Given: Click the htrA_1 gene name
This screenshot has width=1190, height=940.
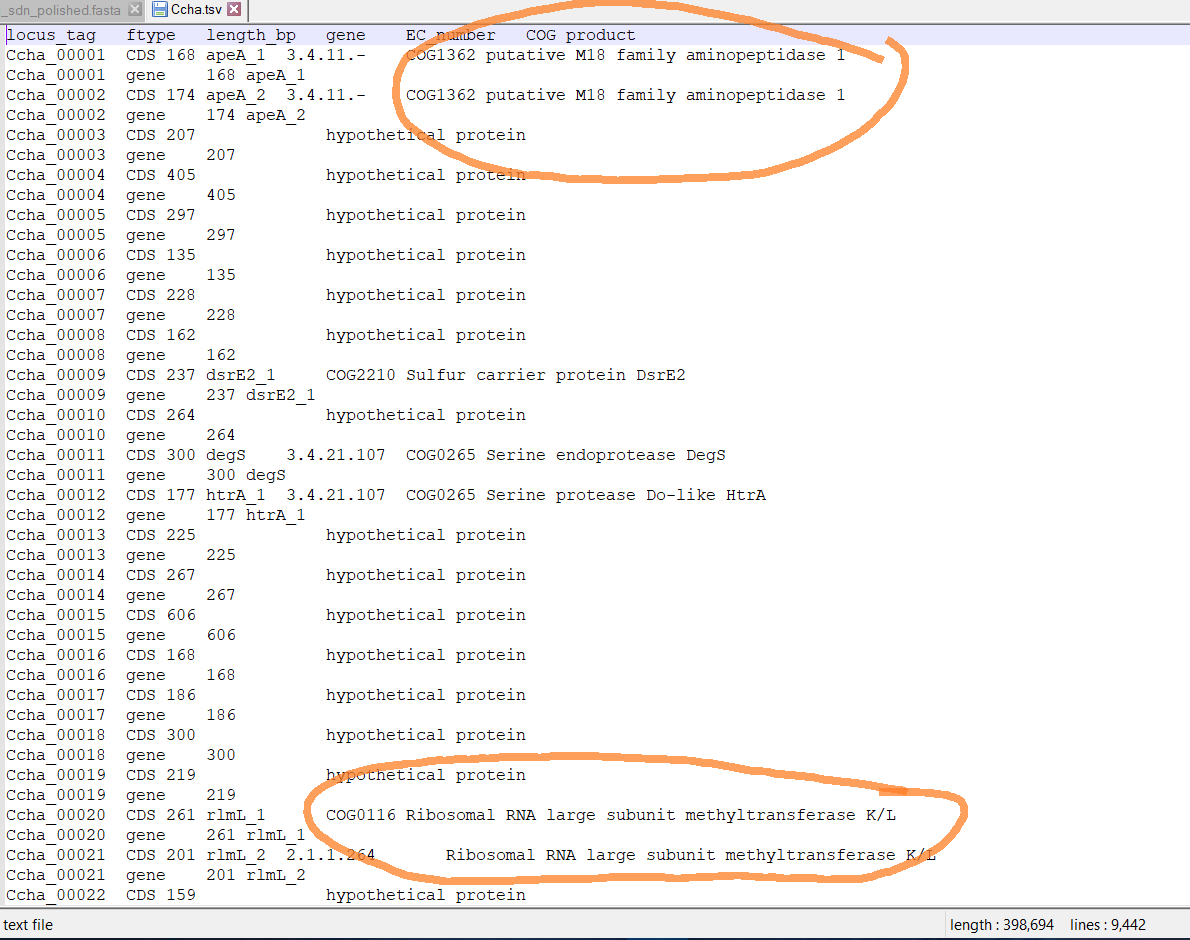Looking at the screenshot, I should pos(235,494).
